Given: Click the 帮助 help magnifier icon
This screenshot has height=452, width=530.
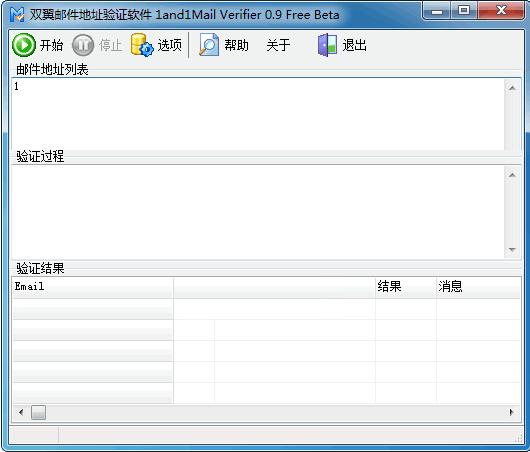Looking at the screenshot, I should pyautogui.click(x=209, y=45).
